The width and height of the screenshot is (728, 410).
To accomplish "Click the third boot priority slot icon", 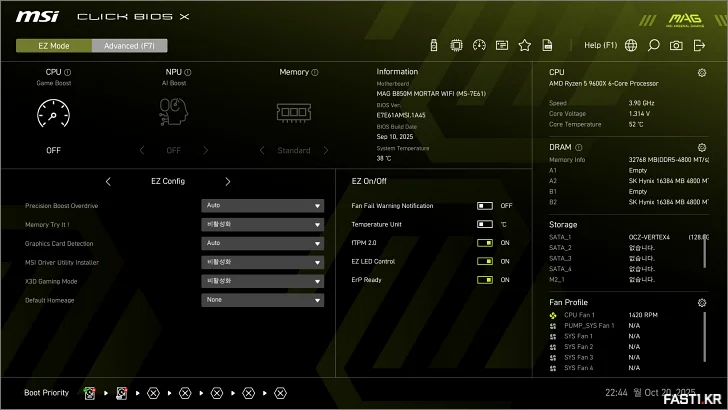I will [x=153, y=393].
